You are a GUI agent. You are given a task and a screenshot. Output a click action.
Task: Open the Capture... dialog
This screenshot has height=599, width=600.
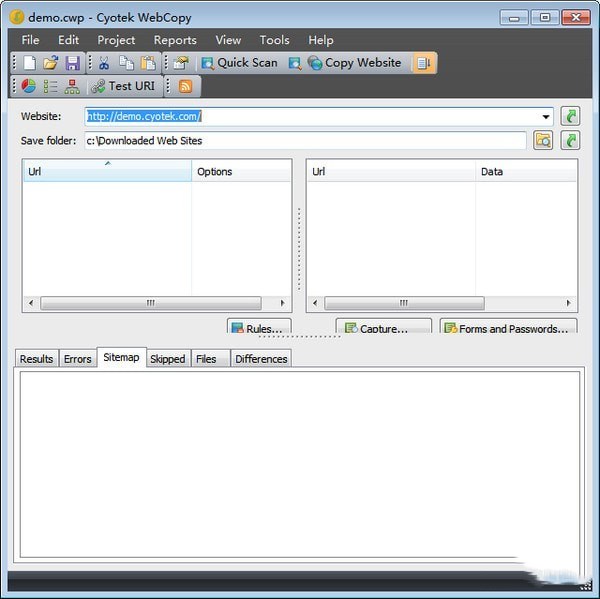click(x=383, y=326)
